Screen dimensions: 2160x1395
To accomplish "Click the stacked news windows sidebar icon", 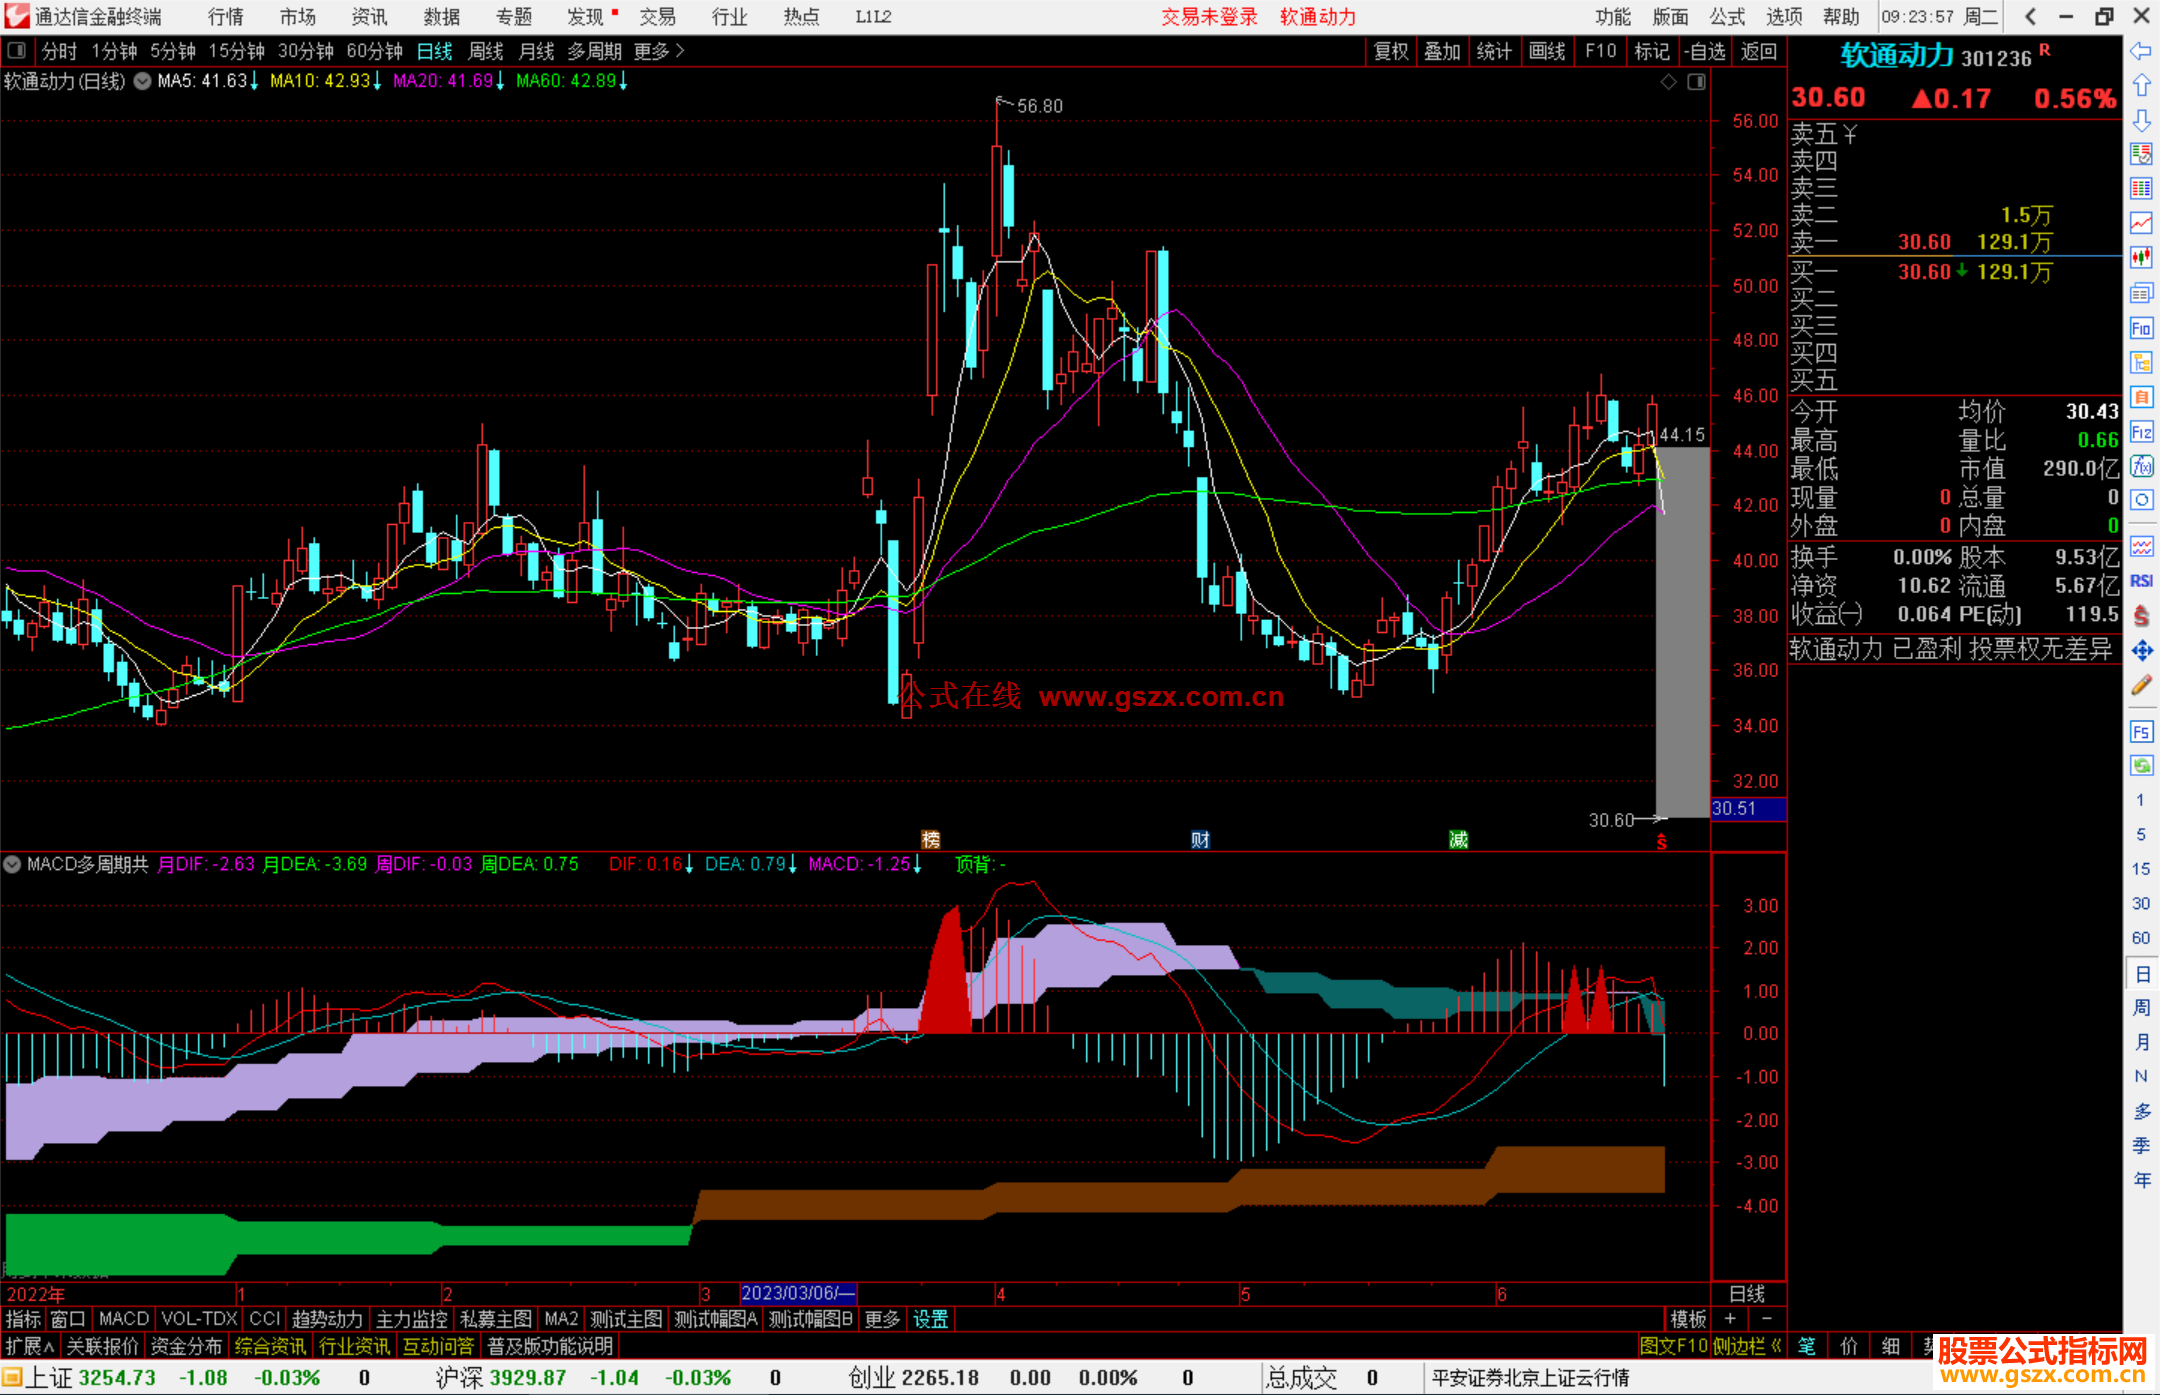I will pos(2140,293).
